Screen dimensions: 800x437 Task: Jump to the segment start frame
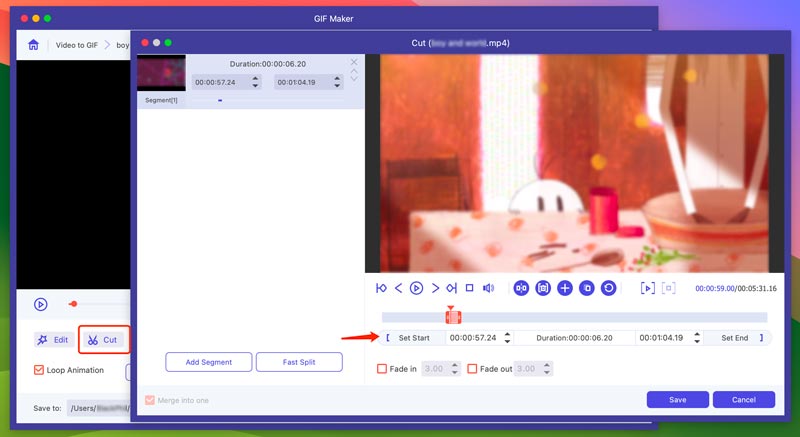click(381, 288)
